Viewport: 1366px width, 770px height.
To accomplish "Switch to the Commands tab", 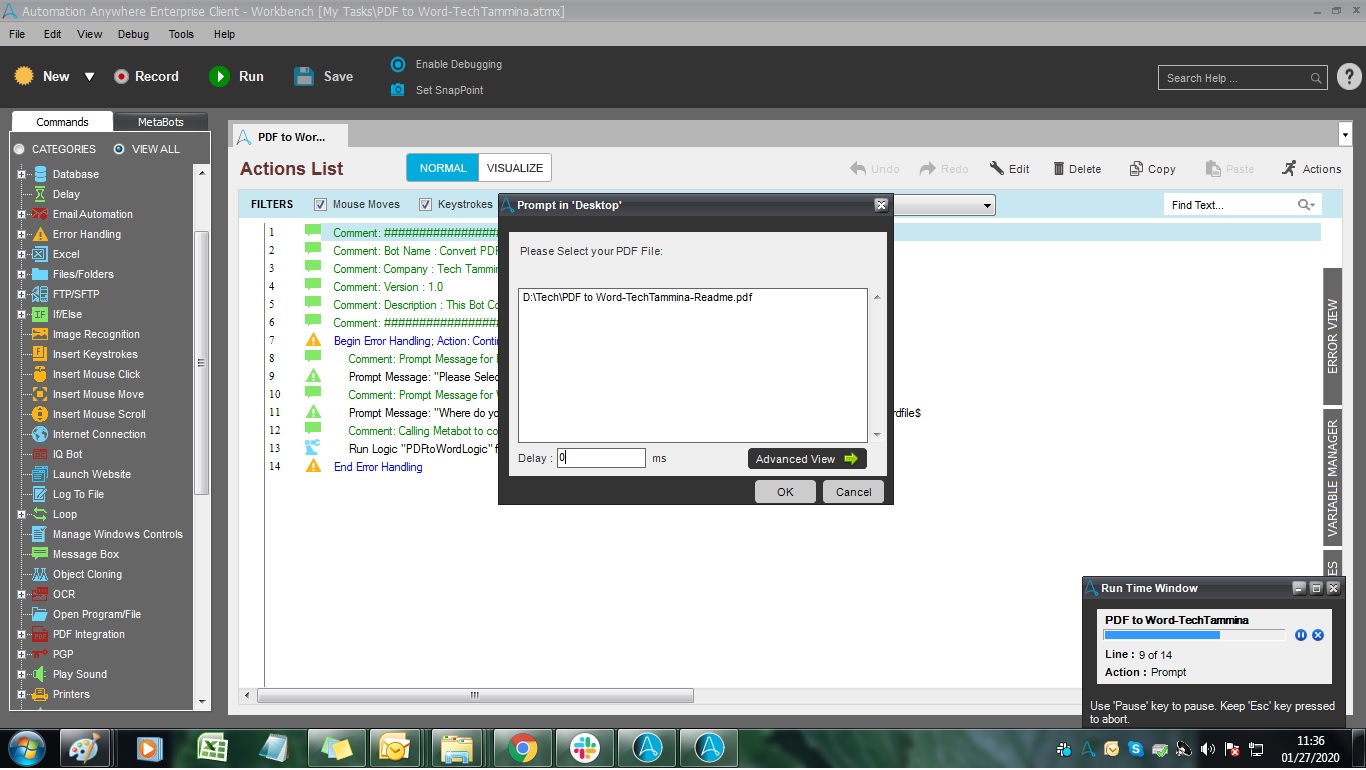I will (62, 122).
